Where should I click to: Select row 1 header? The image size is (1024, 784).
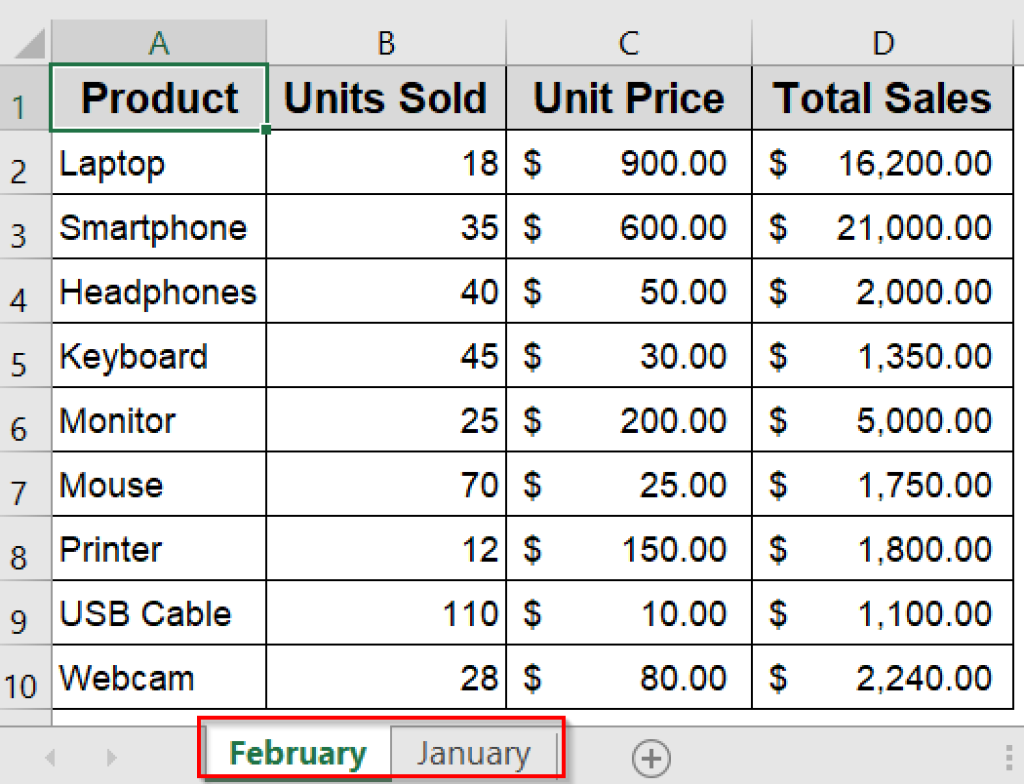[x=24, y=97]
